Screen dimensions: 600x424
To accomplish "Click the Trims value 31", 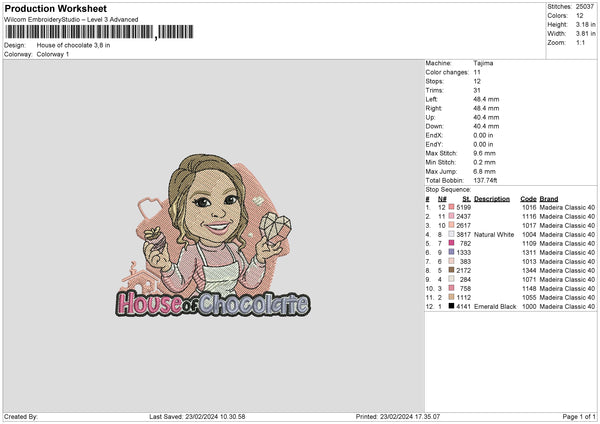I will 477,90.
